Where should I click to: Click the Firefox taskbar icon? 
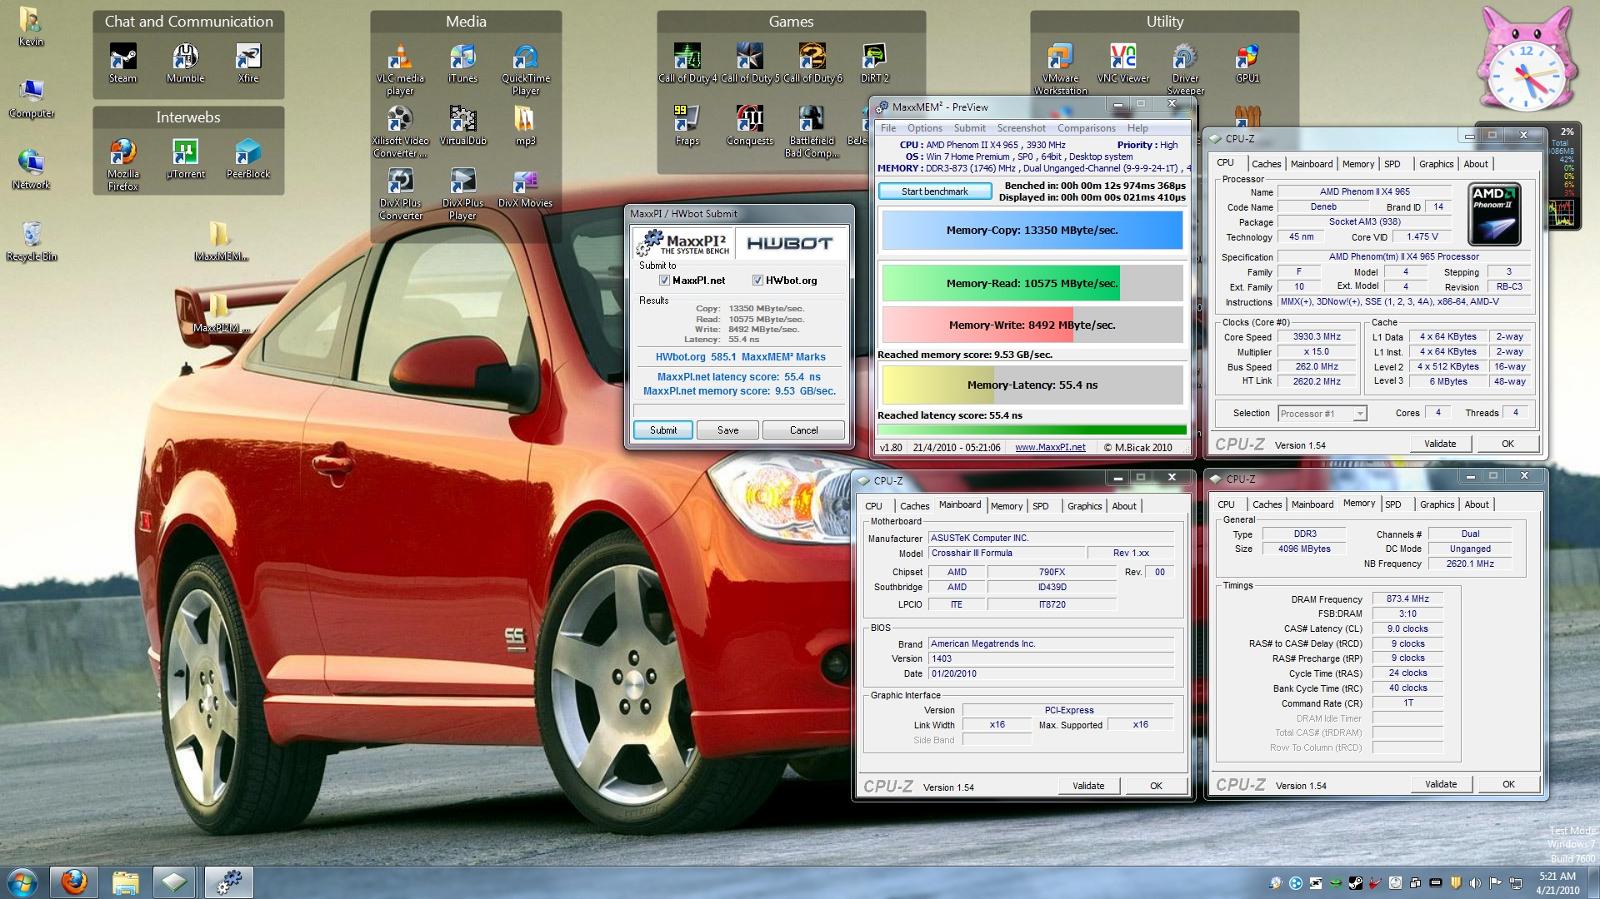tap(74, 882)
